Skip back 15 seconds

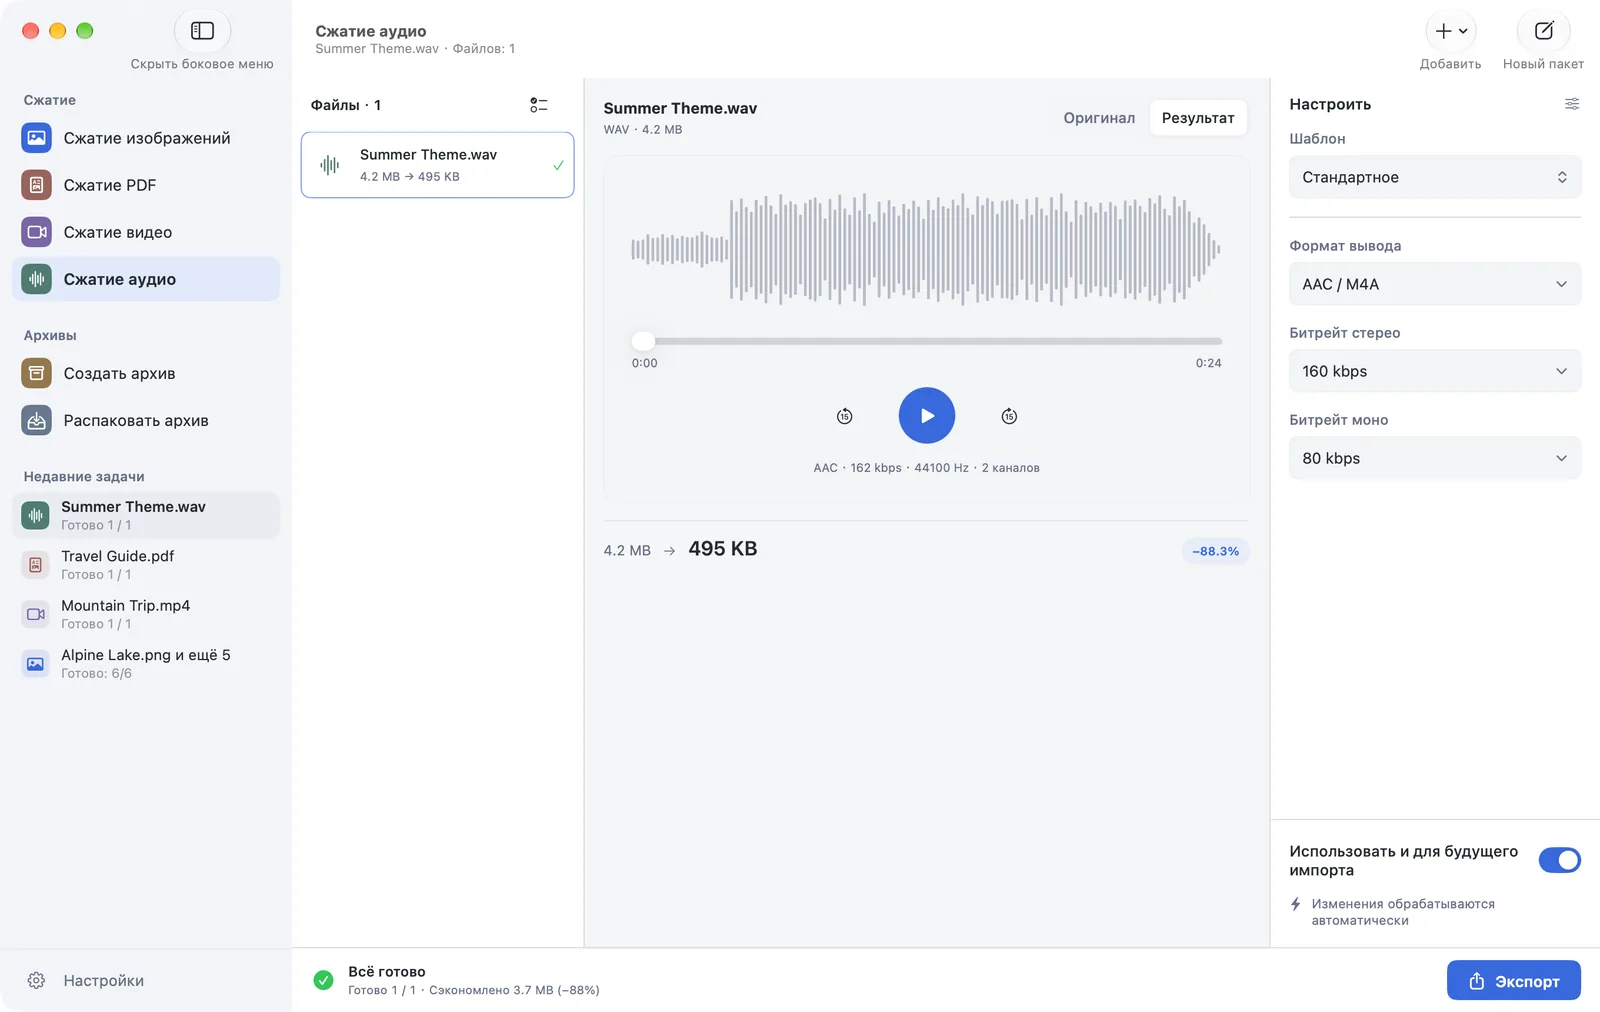[x=845, y=416]
